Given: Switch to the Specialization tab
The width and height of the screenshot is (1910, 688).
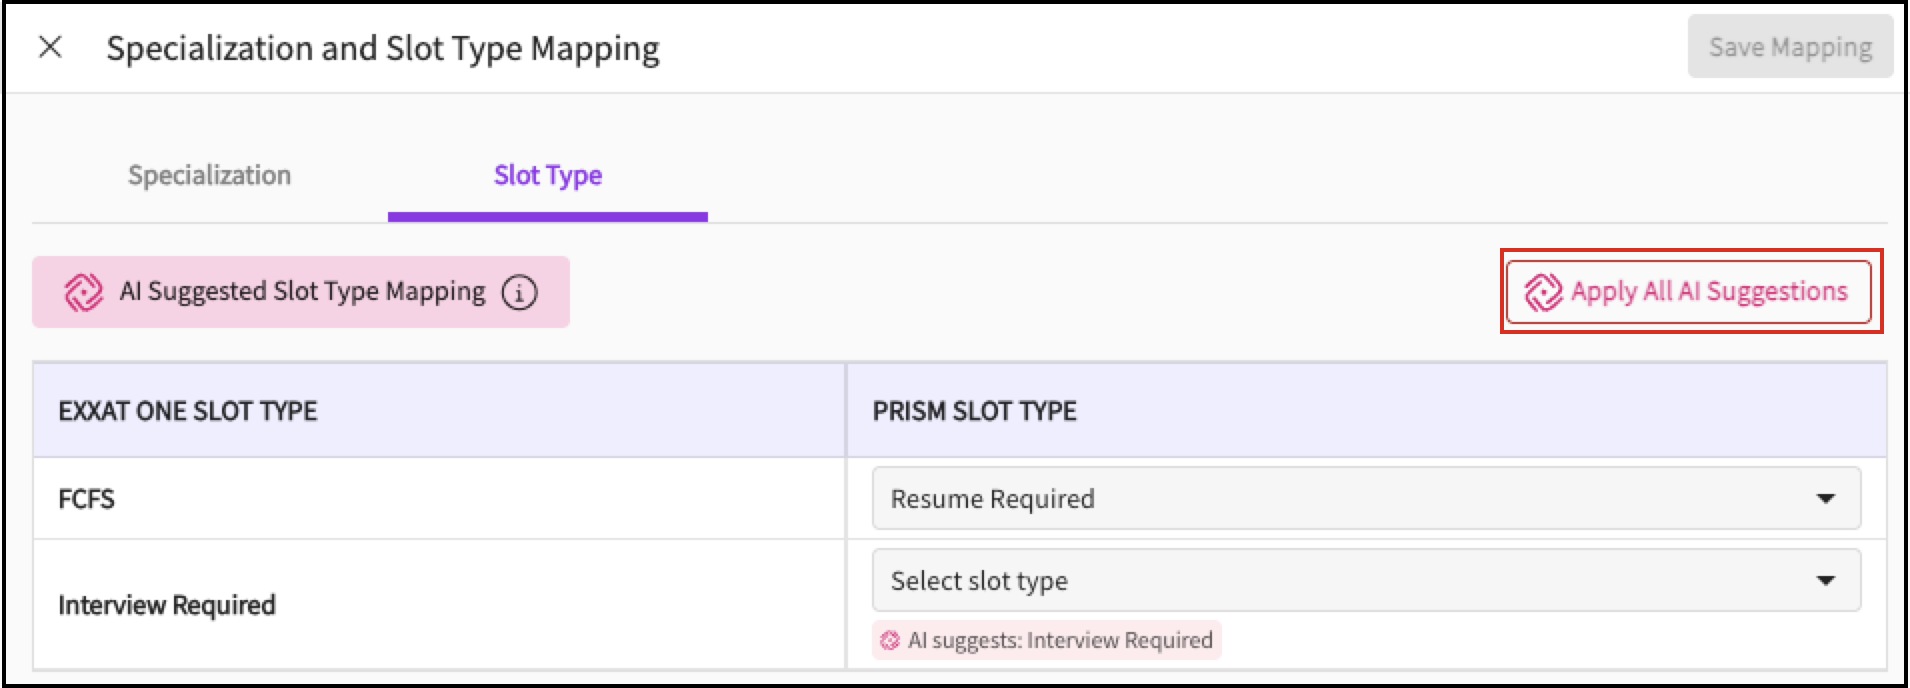Looking at the screenshot, I should (209, 175).
